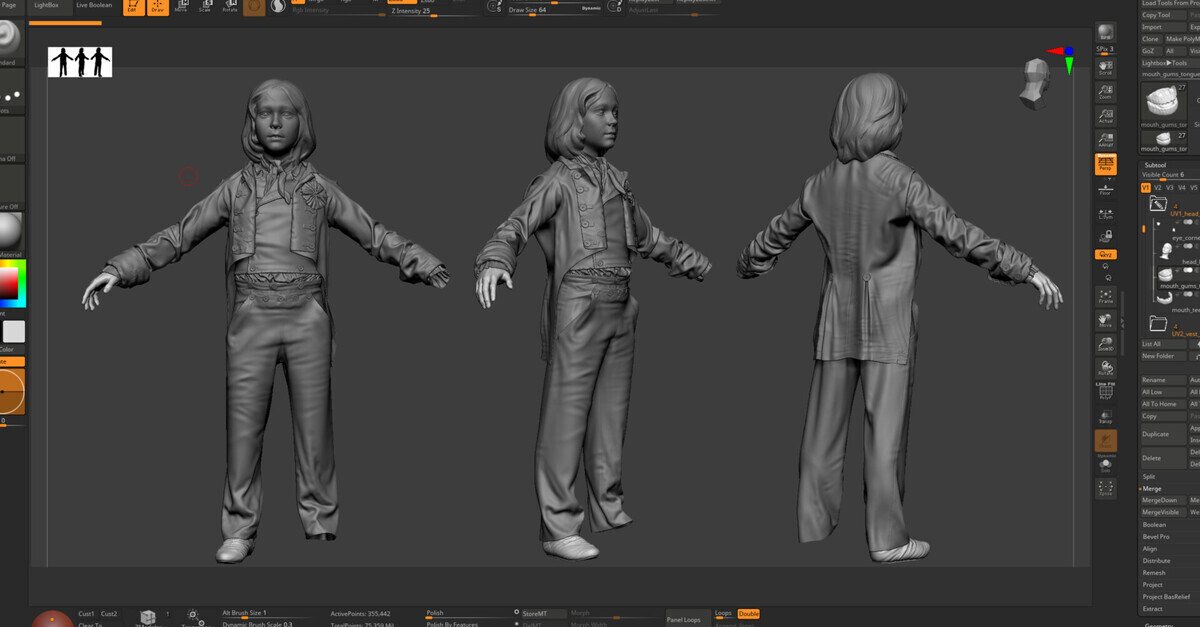This screenshot has height=627, width=1200.
Task: Open the Lightbox Tools flyout
Action: pyautogui.click(x=1165, y=61)
